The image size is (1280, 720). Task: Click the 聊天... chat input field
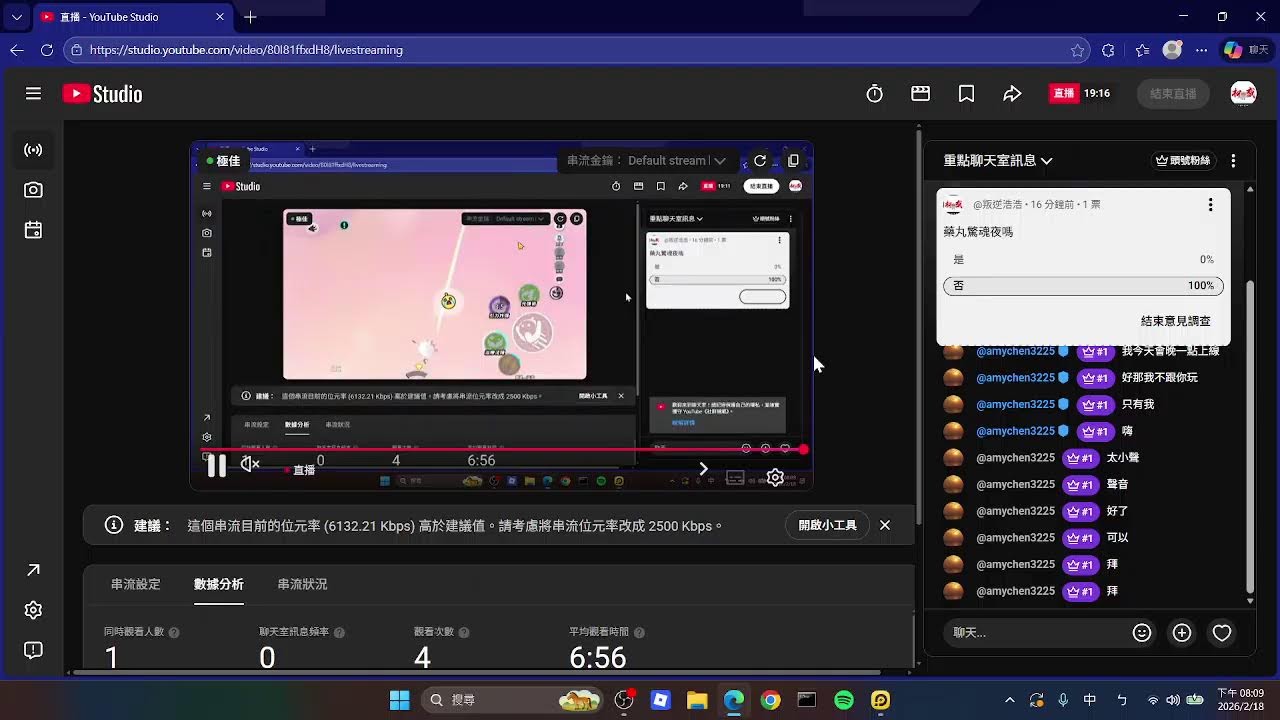point(1035,632)
